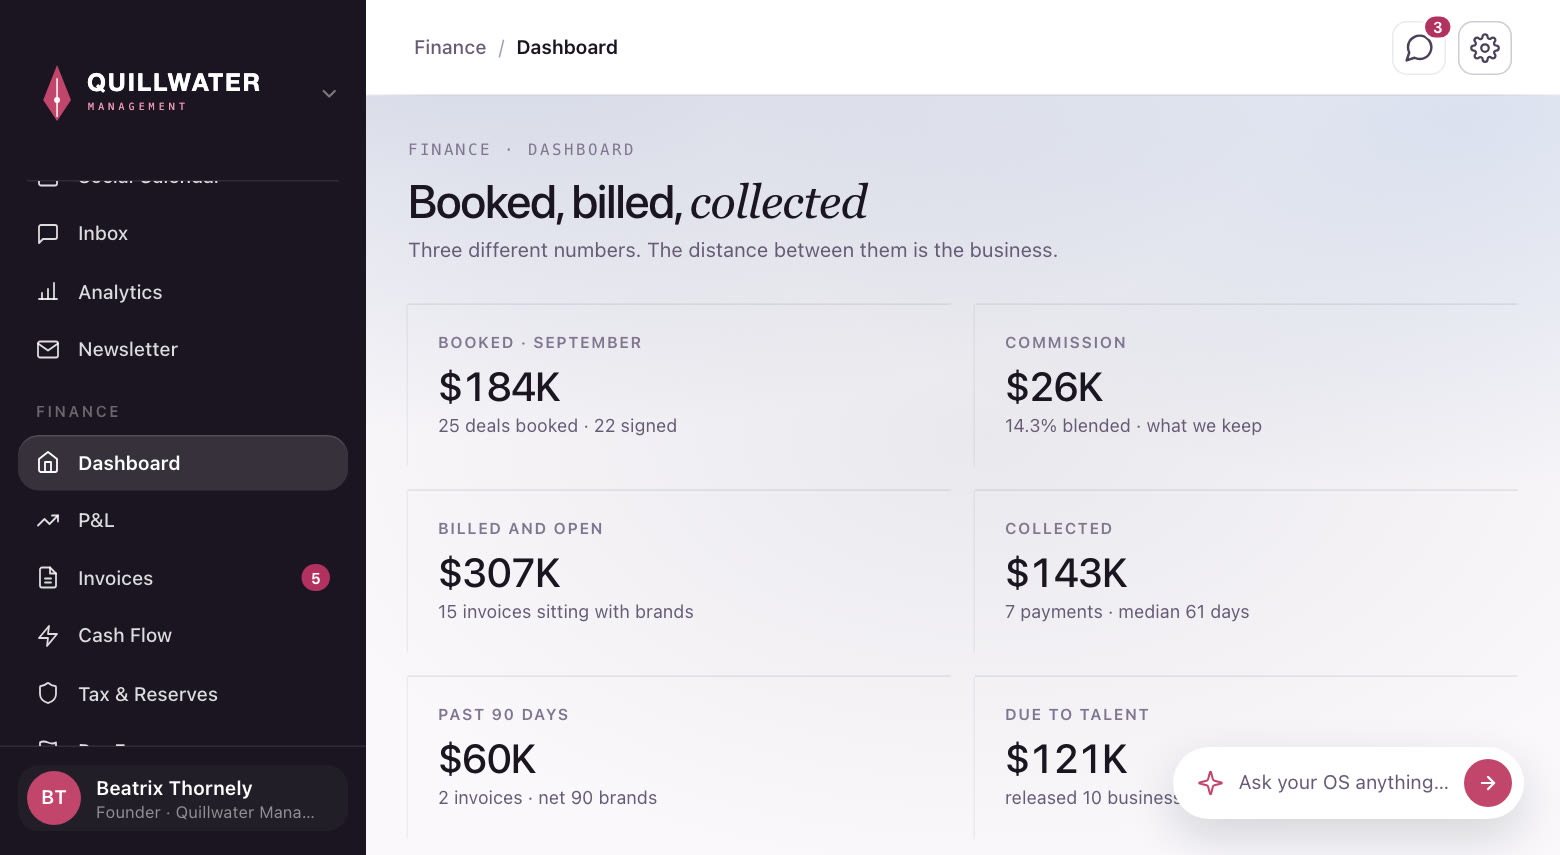Expand the Quillwater workspace chevron
Image resolution: width=1560 pixels, height=855 pixels.
pos(329,93)
